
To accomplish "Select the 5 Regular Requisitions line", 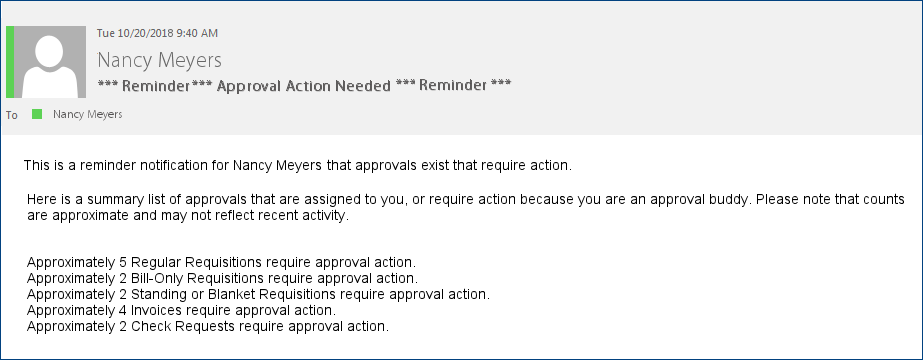I will click(x=221, y=262).
